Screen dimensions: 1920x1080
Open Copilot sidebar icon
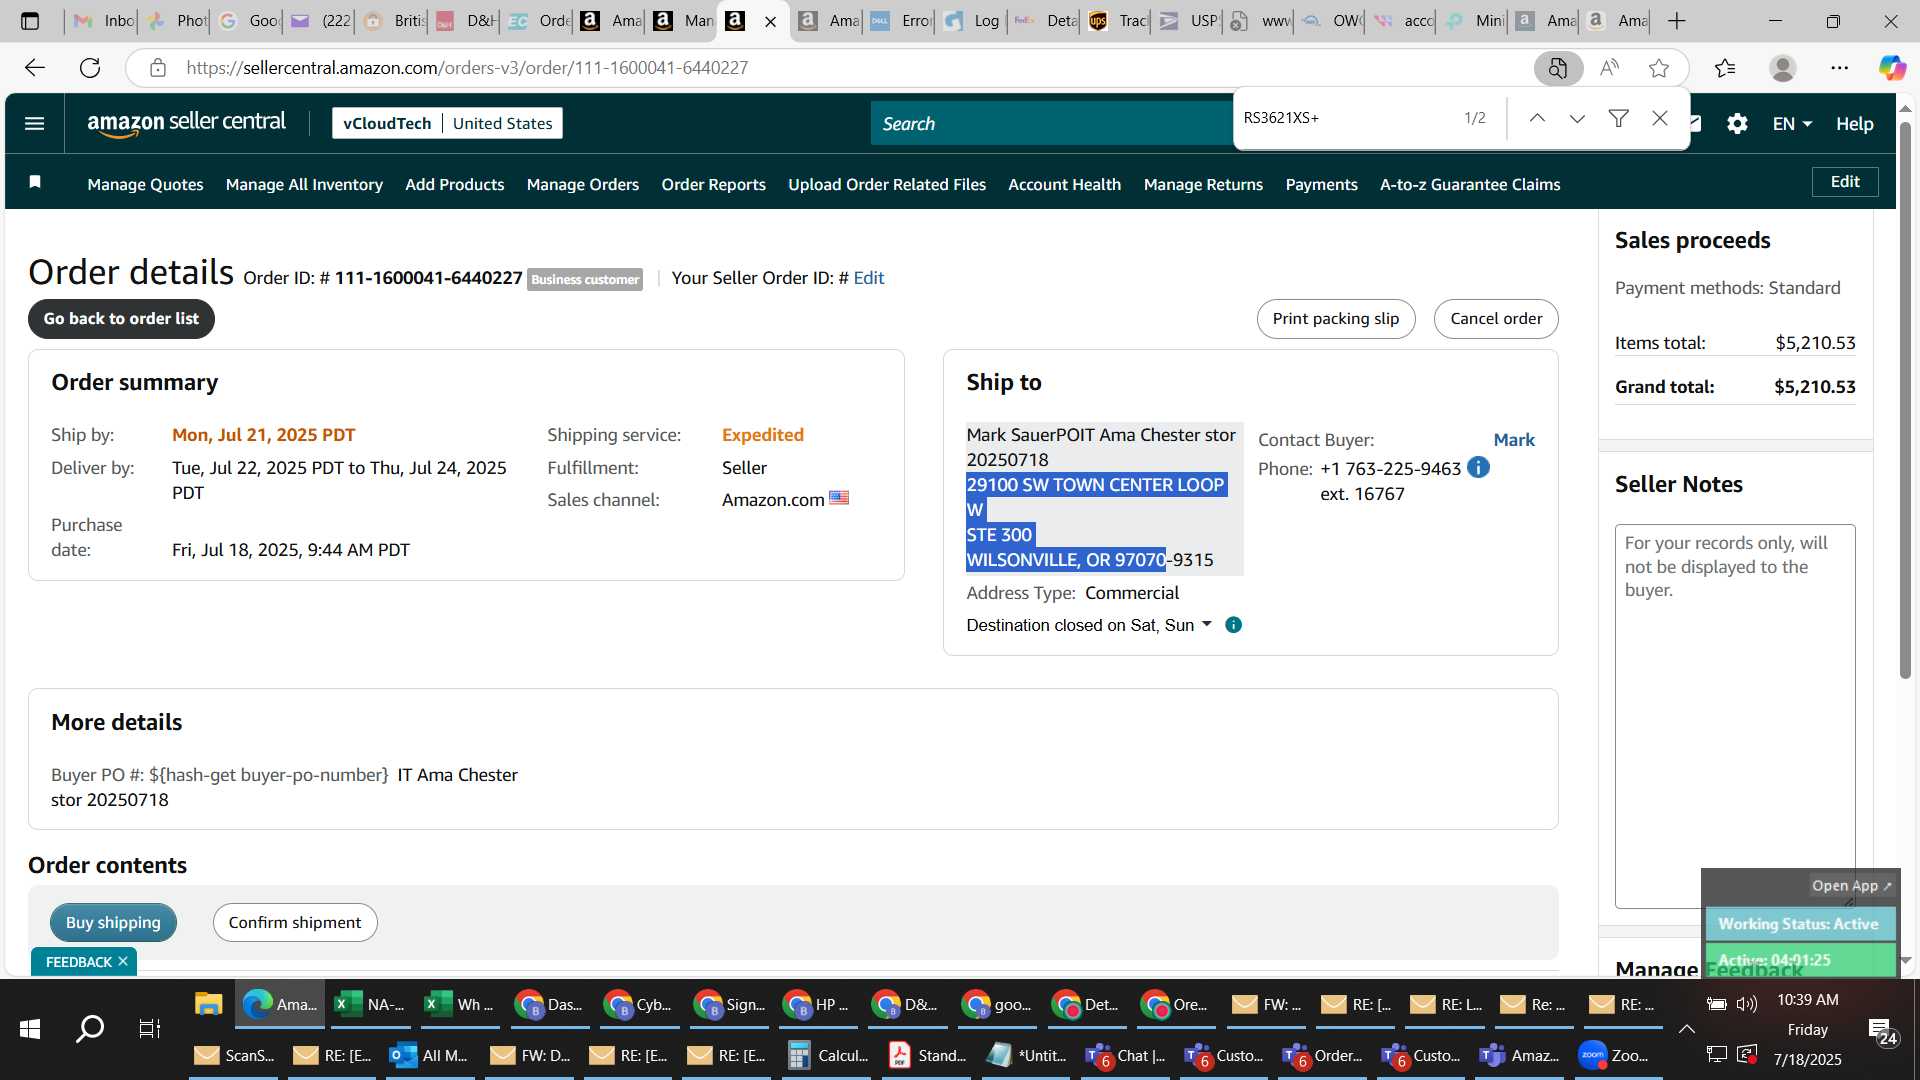[1892, 68]
